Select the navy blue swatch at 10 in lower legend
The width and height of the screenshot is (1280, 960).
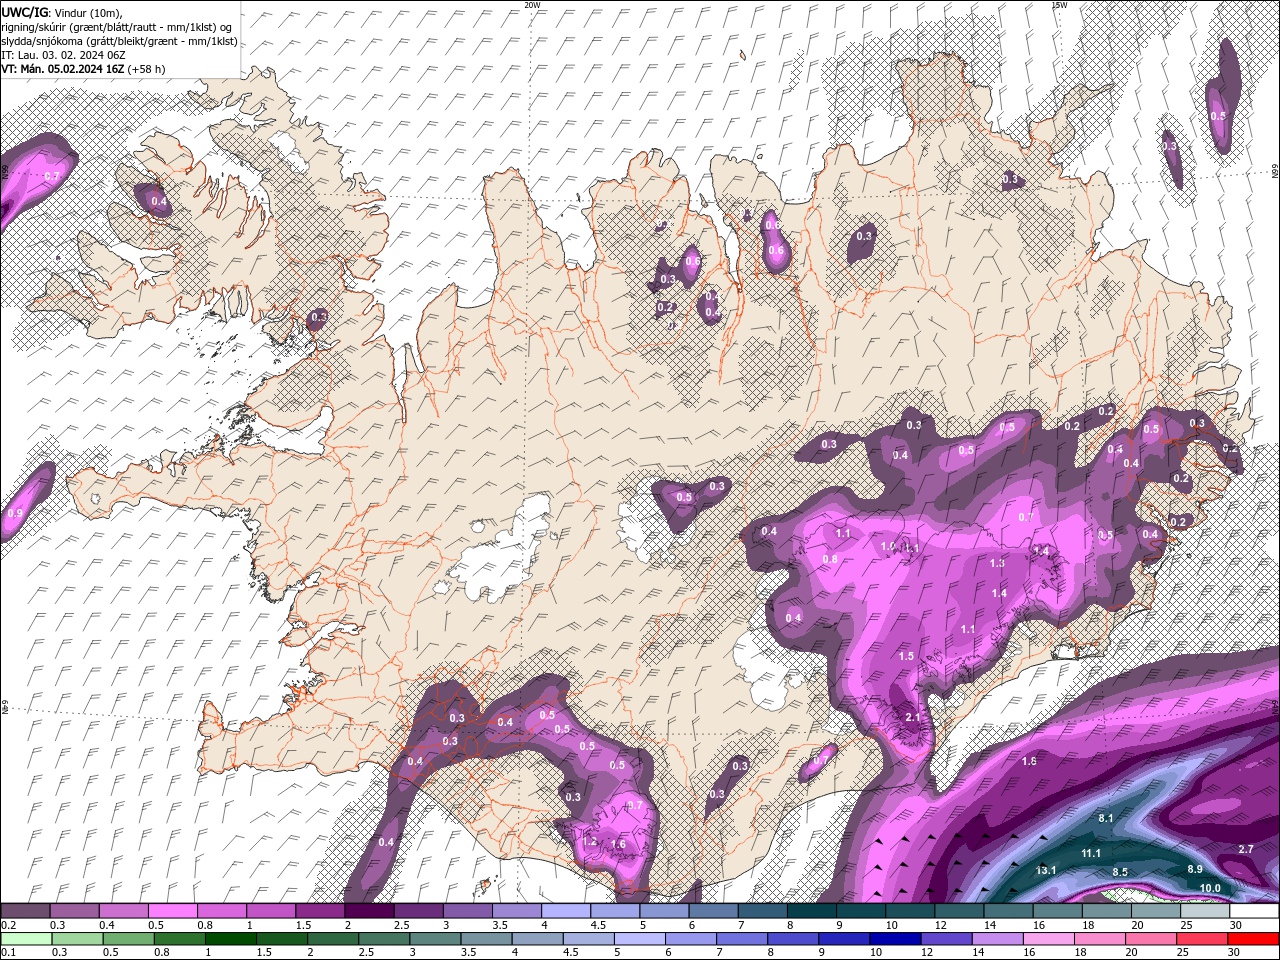(x=895, y=939)
